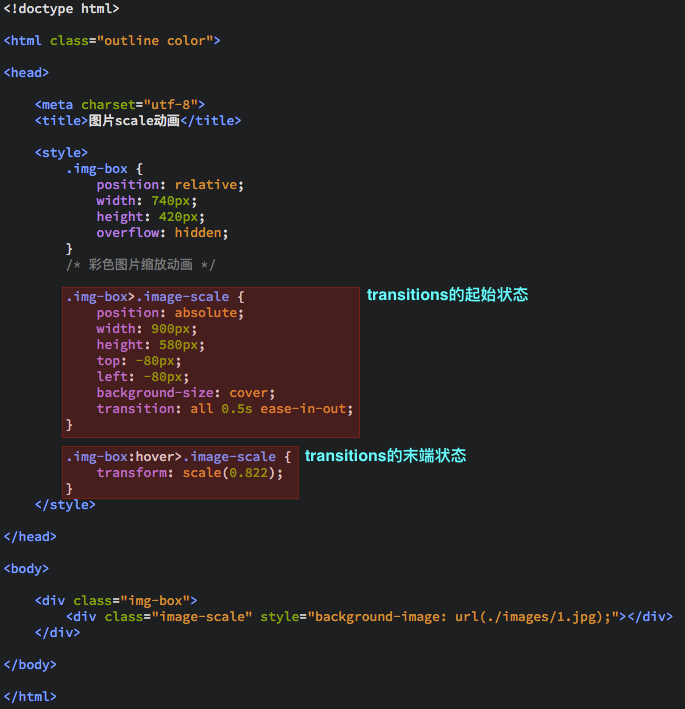
Task: Click the meta charset="utf-8" line
Action: click(x=120, y=105)
